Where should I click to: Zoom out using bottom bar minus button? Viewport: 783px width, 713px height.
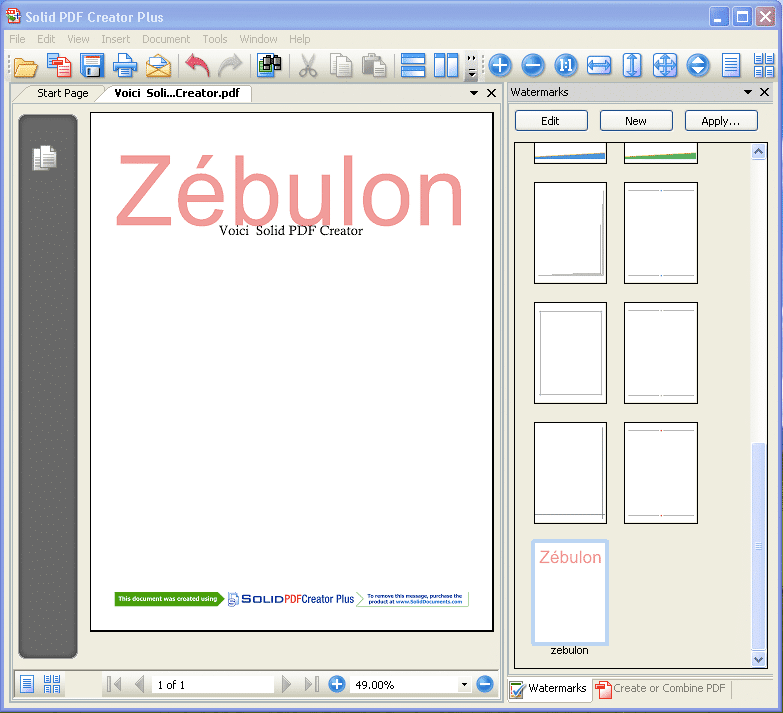coord(485,684)
